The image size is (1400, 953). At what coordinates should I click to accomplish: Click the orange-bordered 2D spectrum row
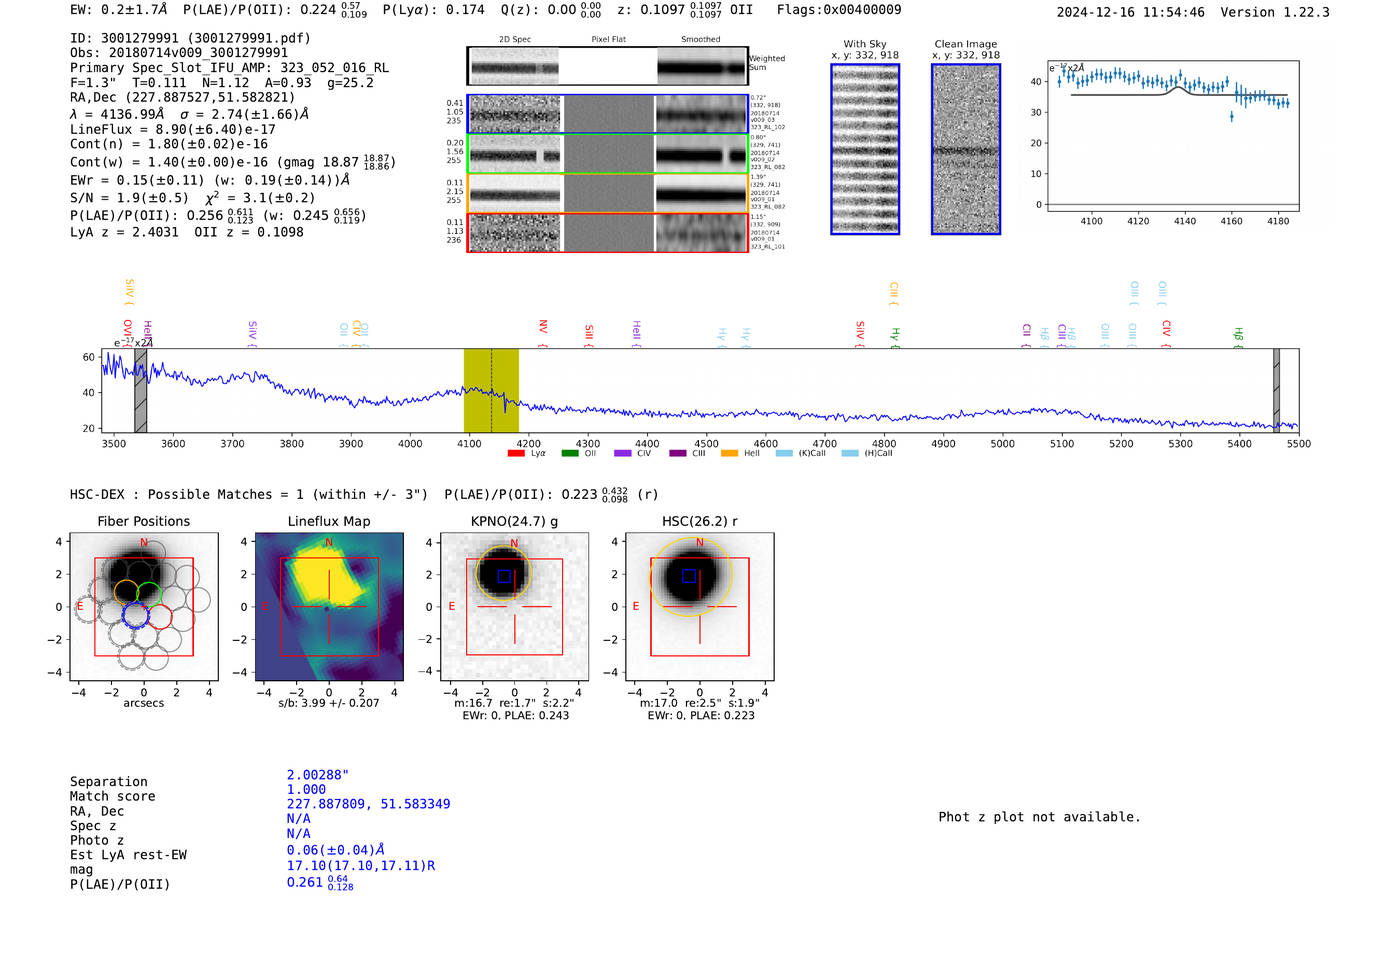608,193
